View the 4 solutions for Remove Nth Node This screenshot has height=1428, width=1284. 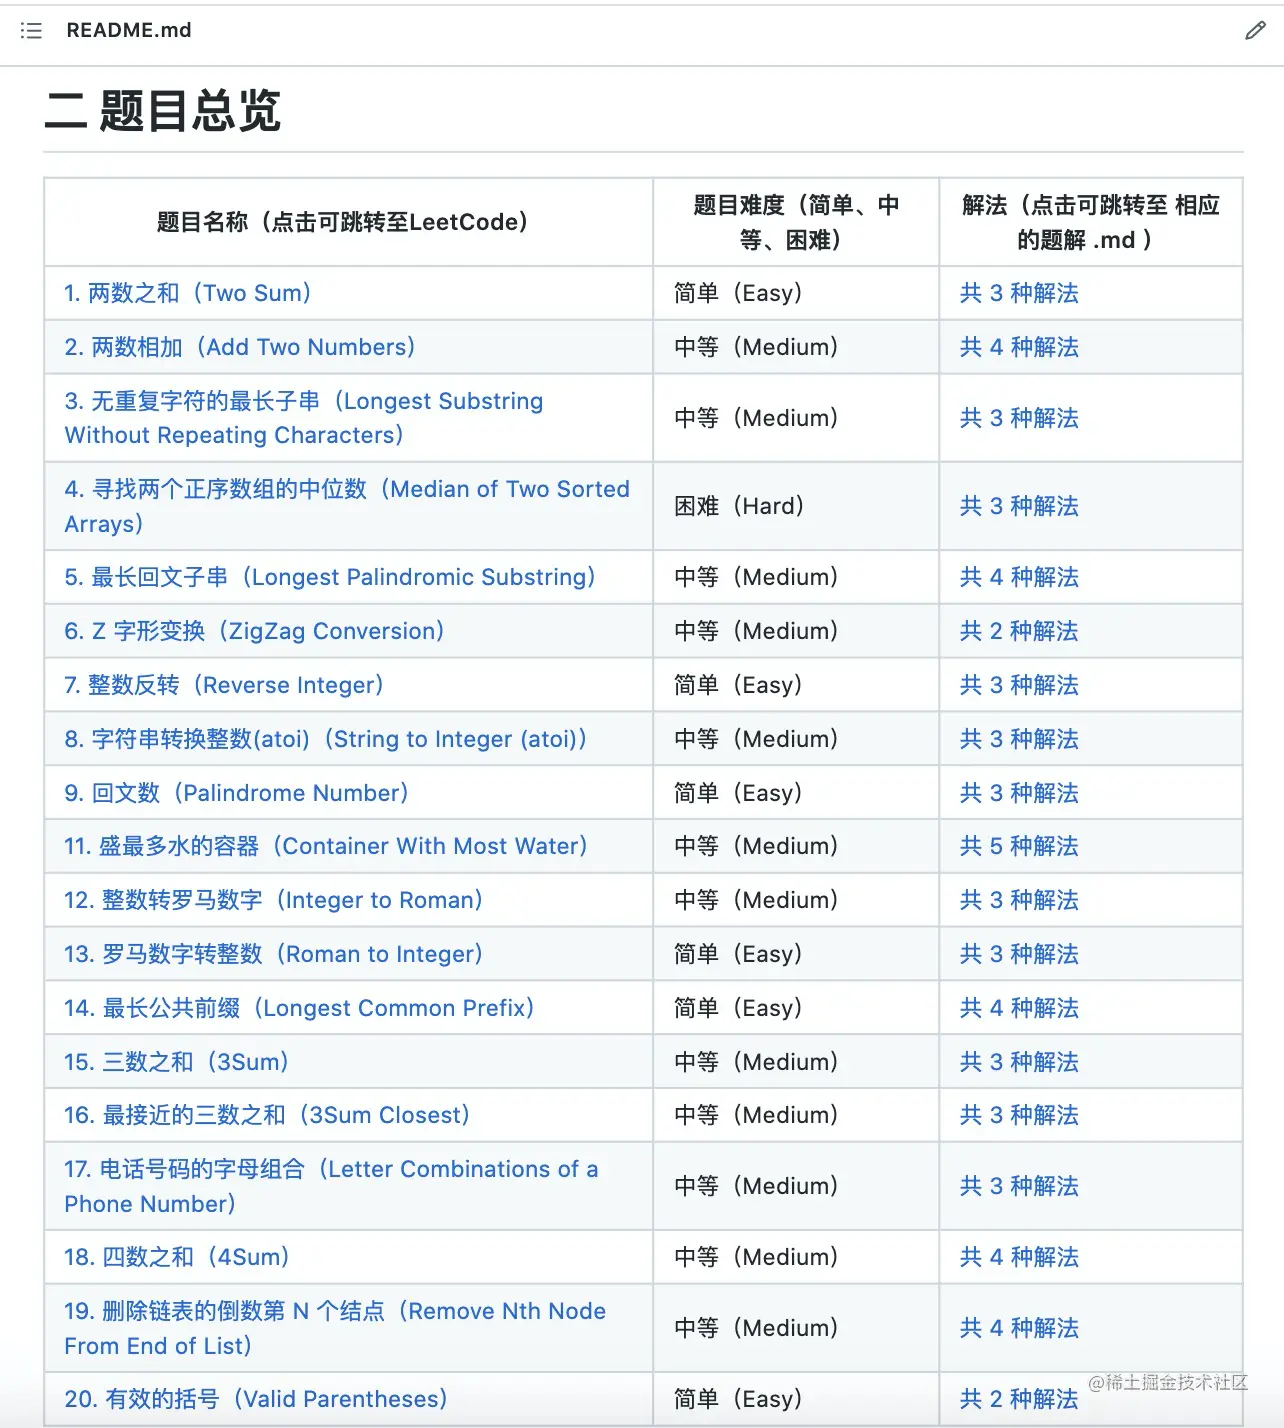click(x=1018, y=1328)
